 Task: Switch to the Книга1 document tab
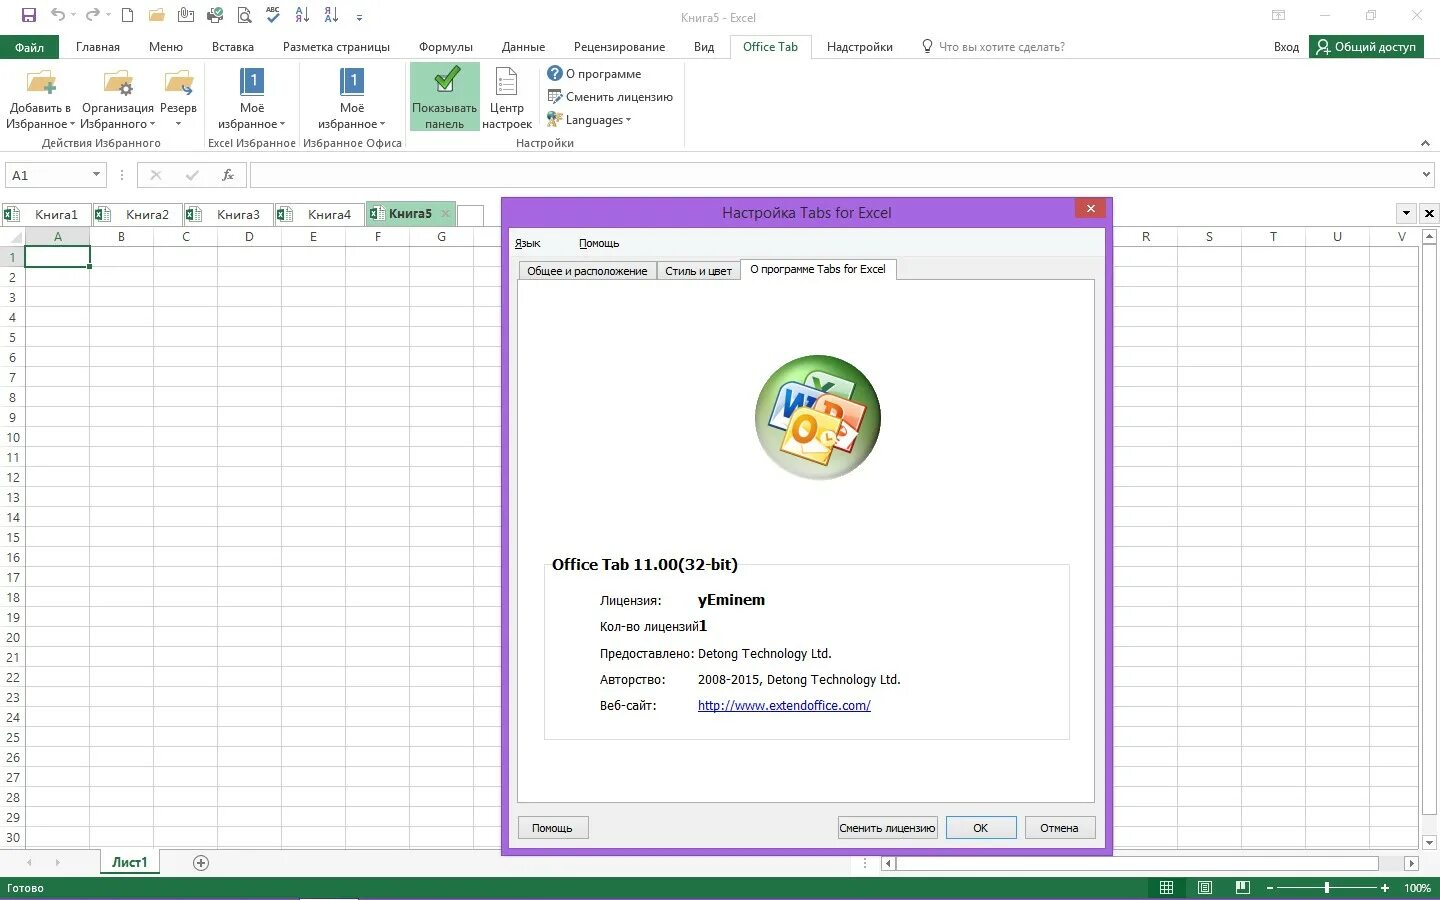47,214
